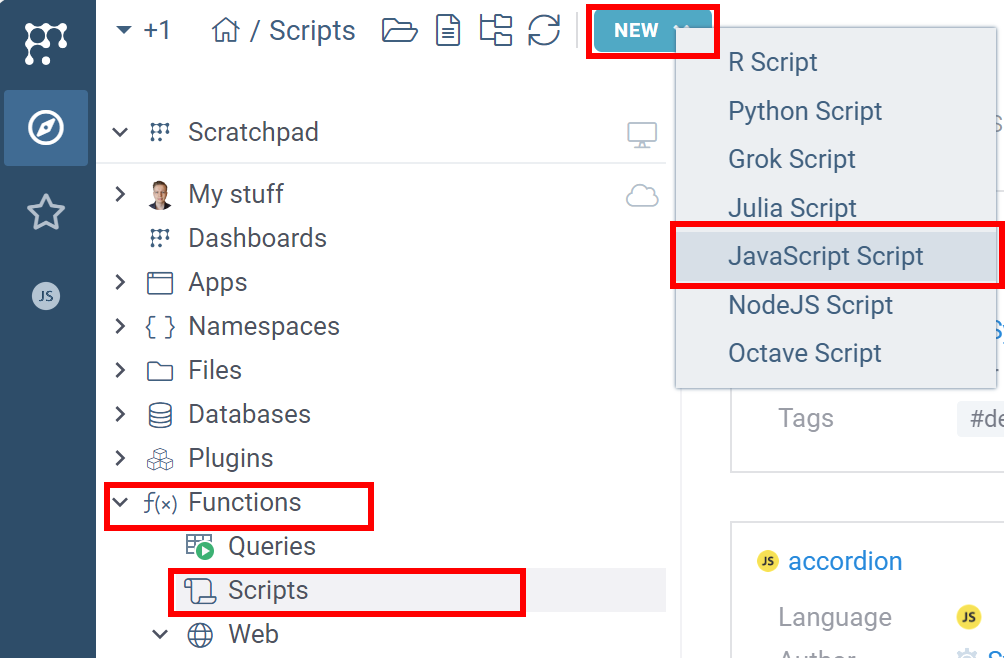Viewport: 1005px width, 658px height.
Task: Toggle the monitor icon beside Scratchpad
Action: click(643, 131)
